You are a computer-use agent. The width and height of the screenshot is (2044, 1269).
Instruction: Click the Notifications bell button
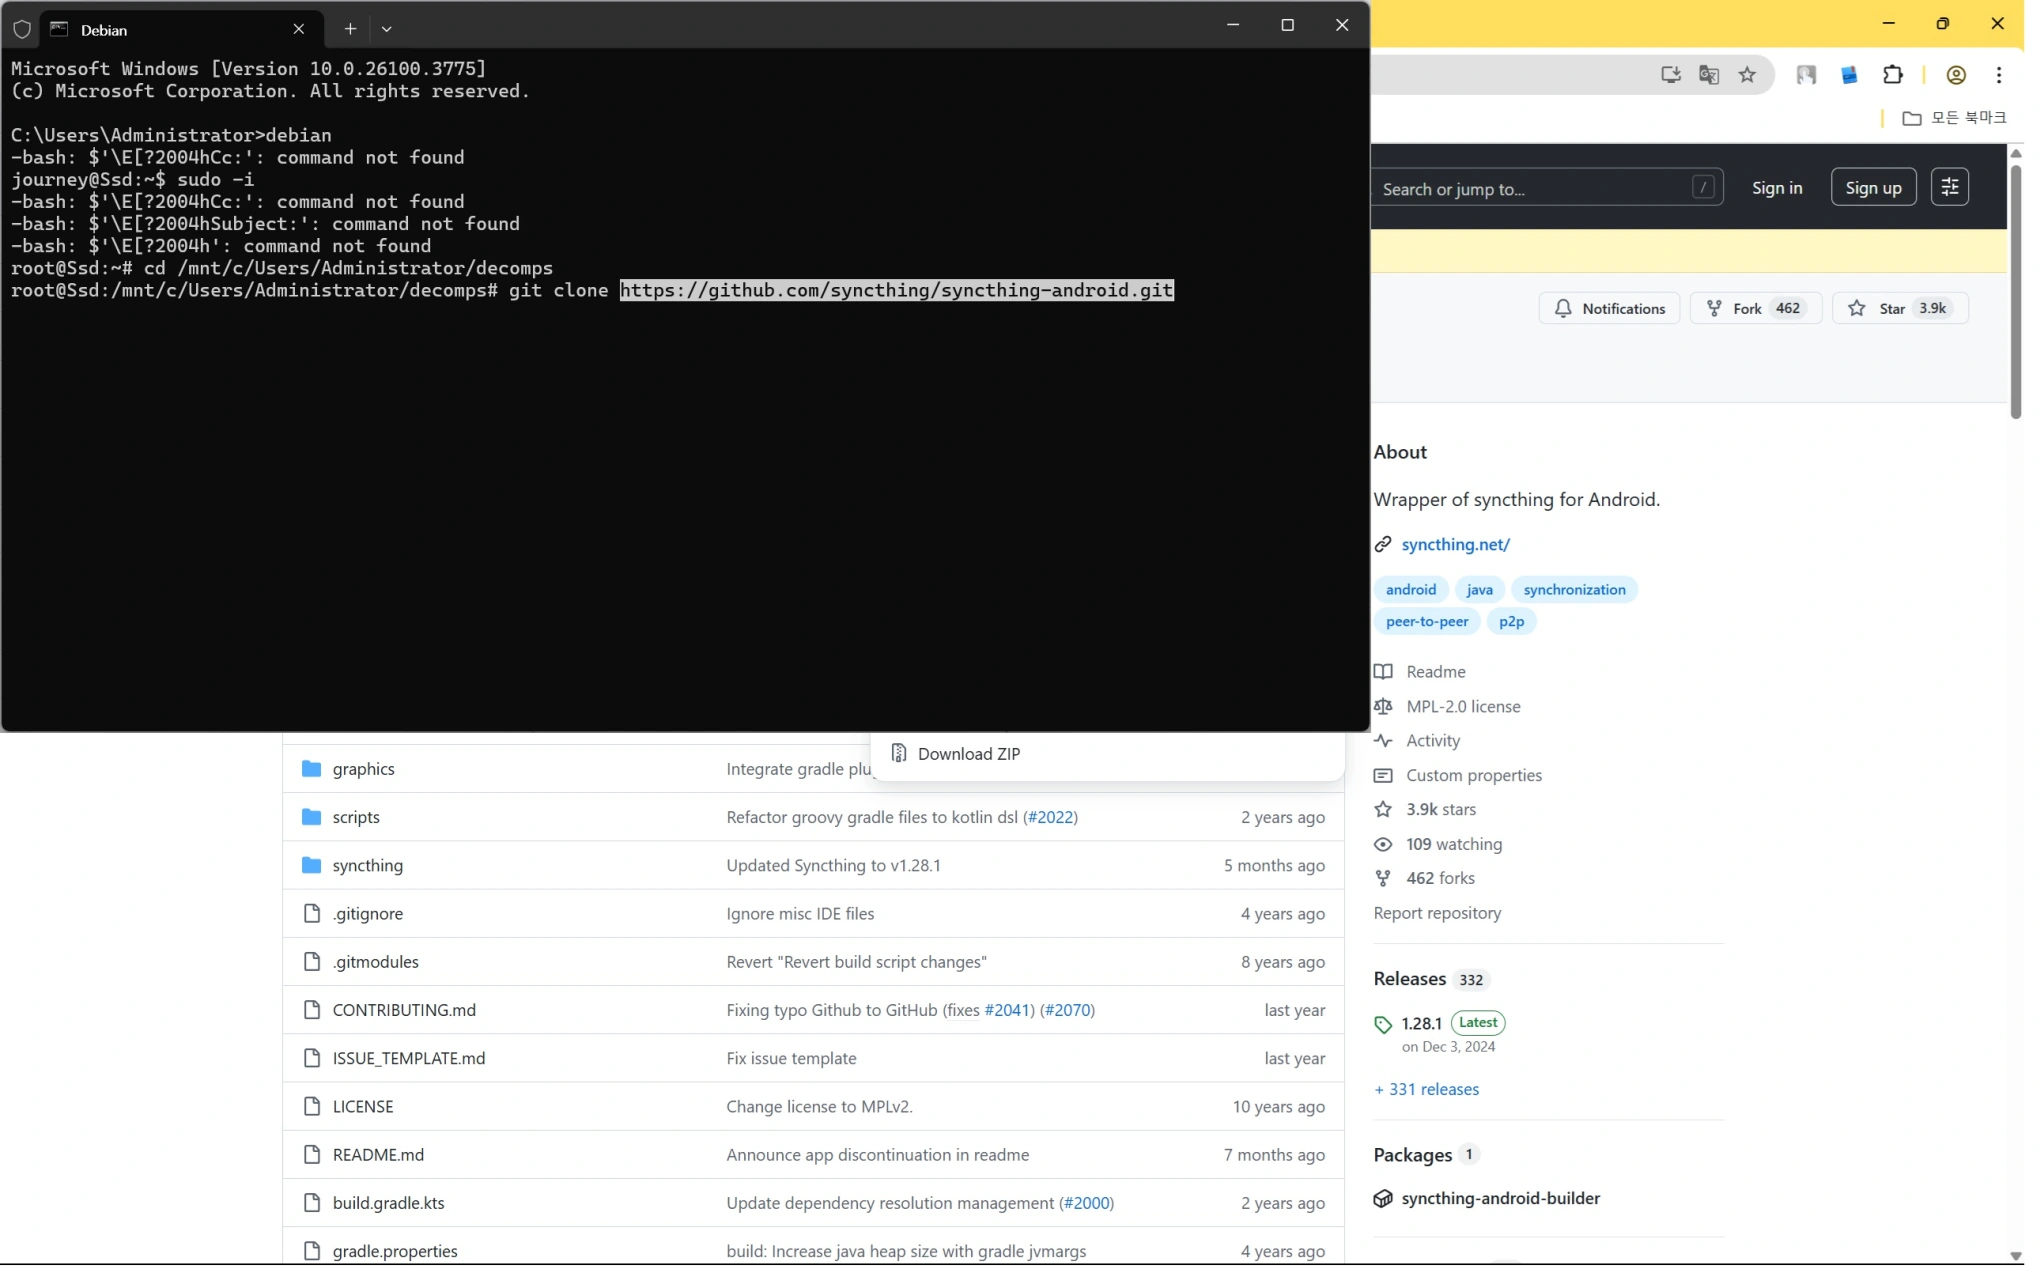(x=1609, y=309)
